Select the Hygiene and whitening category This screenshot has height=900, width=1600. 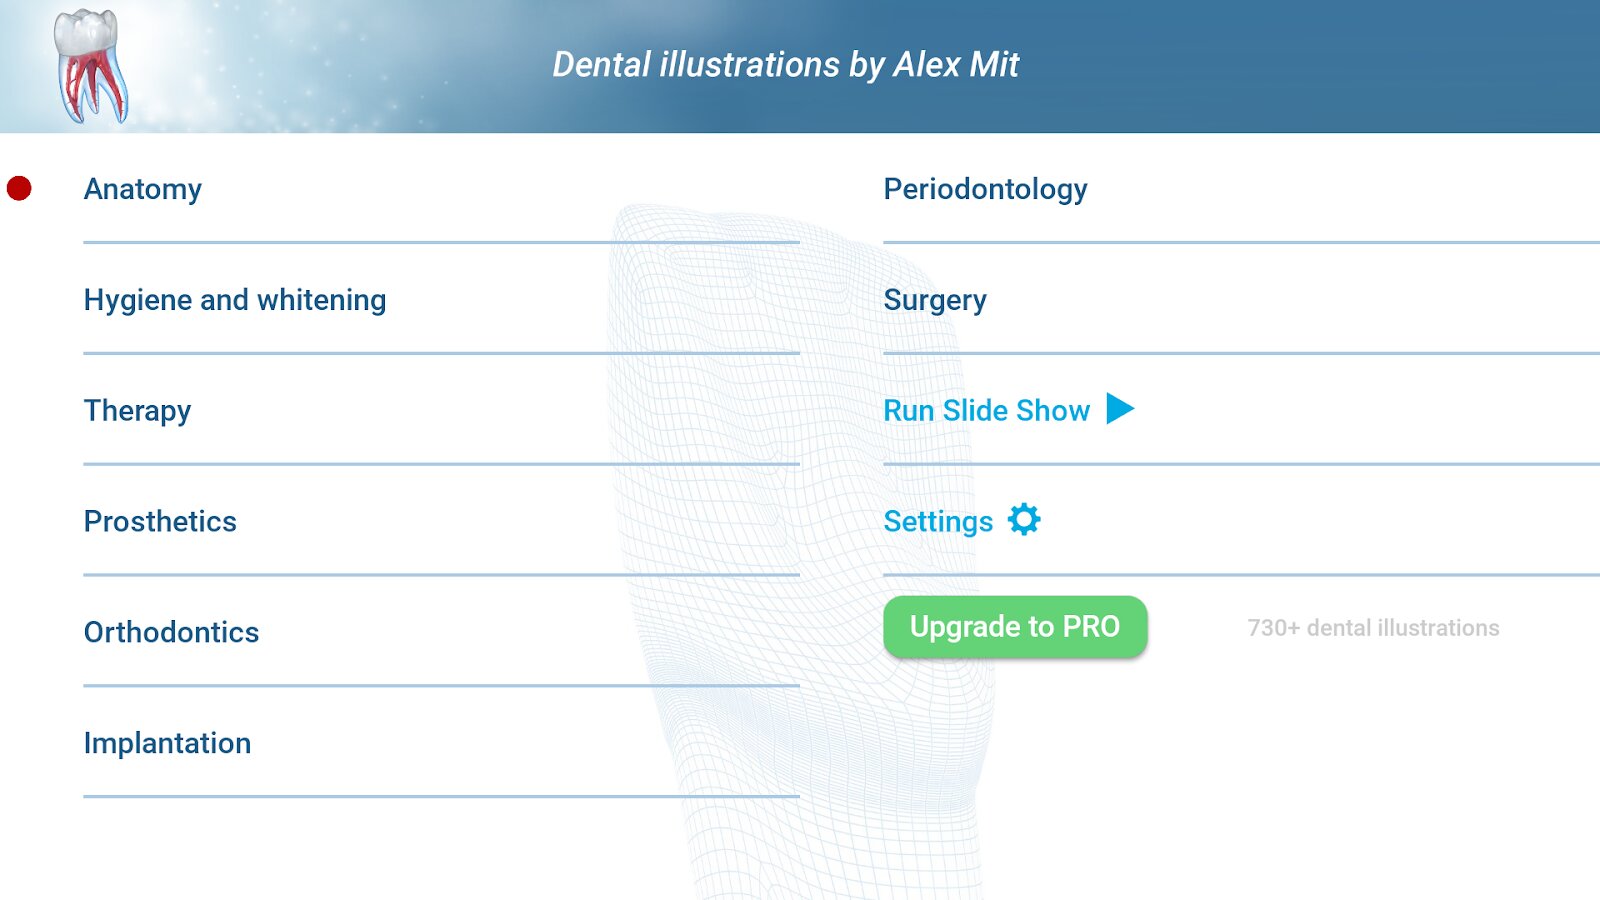click(x=235, y=300)
